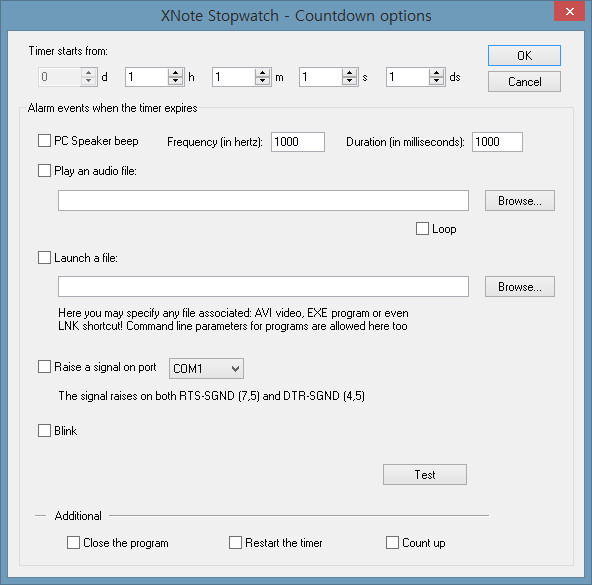Increase the hours value with up arrow

[x=176, y=73]
